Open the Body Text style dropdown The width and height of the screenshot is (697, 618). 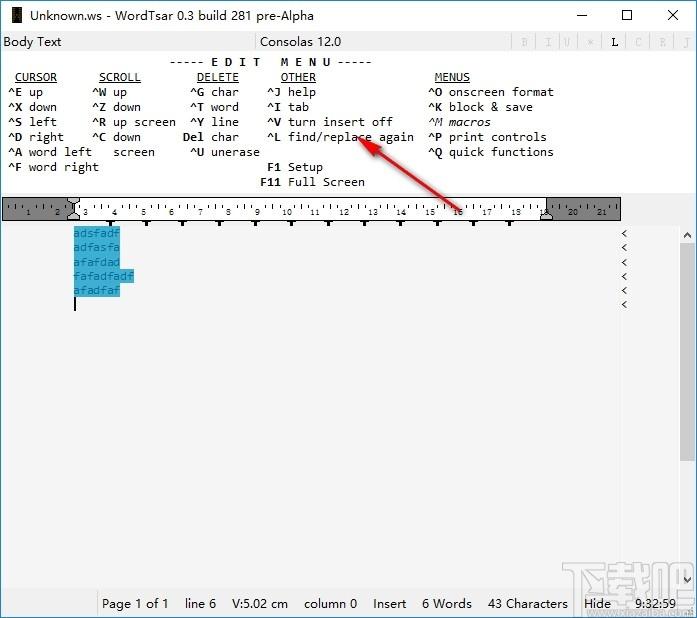click(x=128, y=42)
